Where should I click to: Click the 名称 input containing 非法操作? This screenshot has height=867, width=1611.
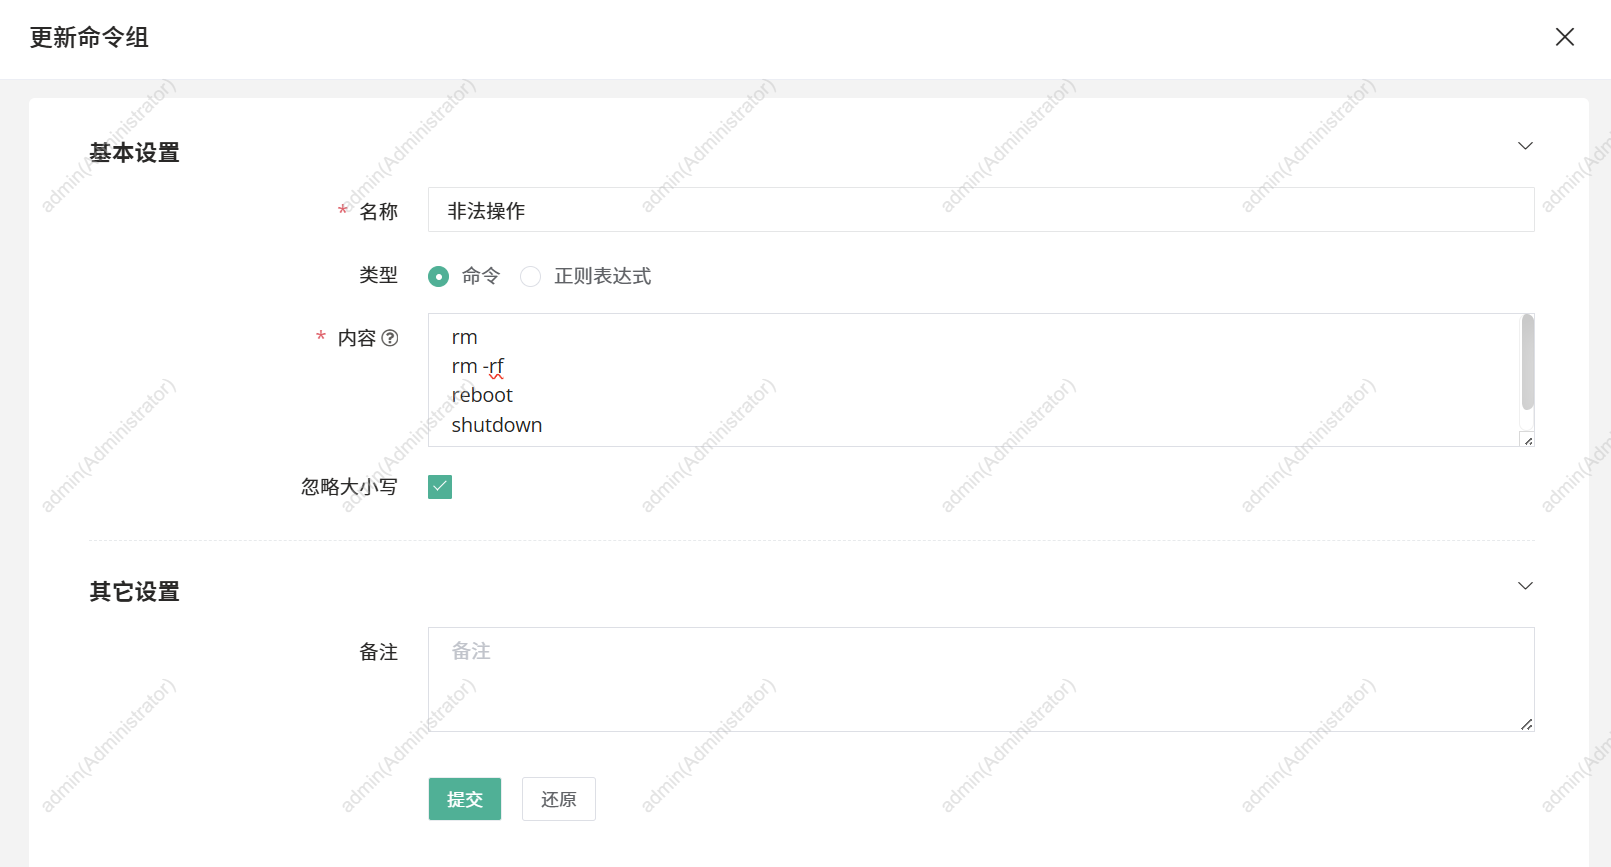pos(980,210)
